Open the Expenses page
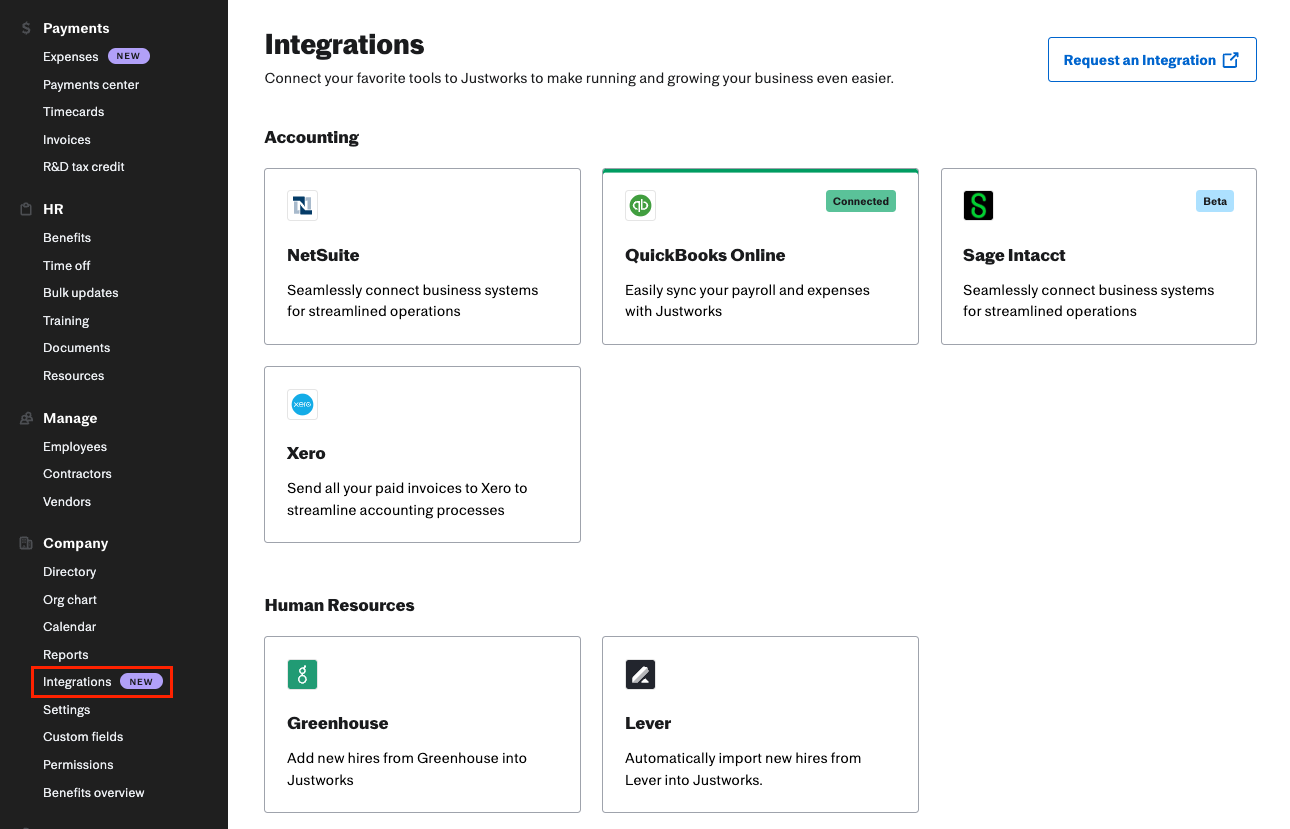The width and height of the screenshot is (1290, 829). pos(71,57)
